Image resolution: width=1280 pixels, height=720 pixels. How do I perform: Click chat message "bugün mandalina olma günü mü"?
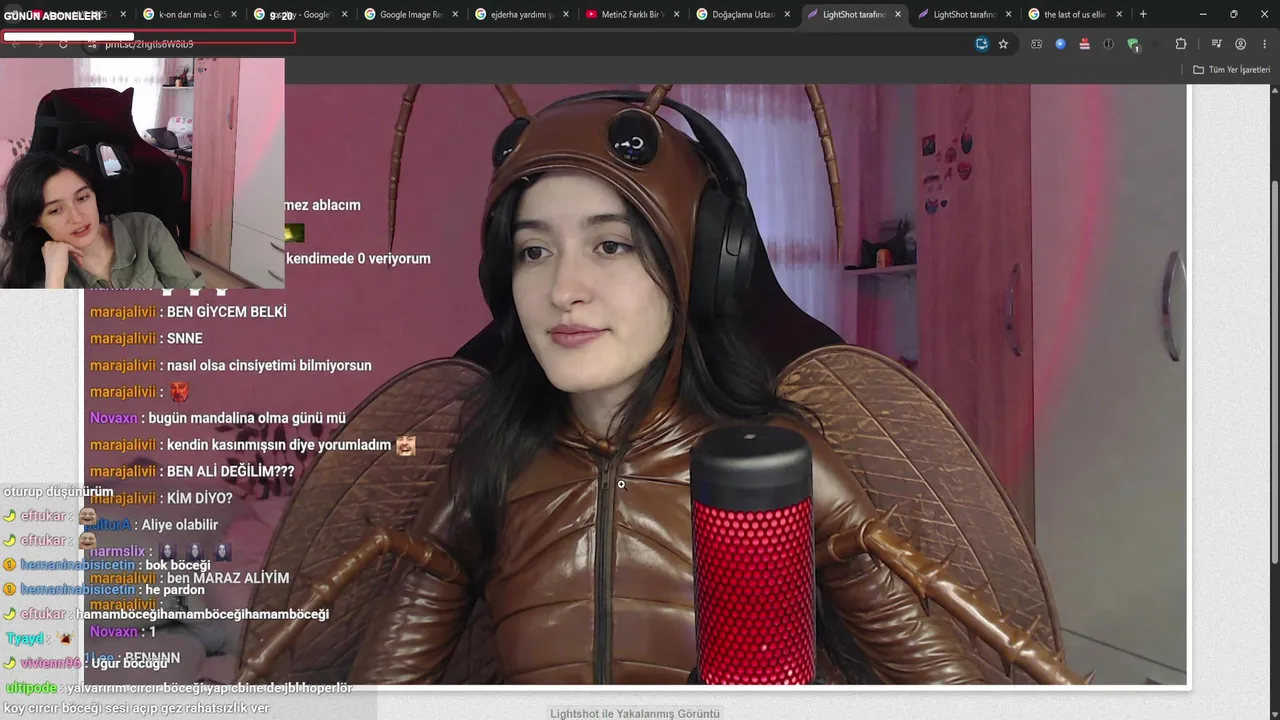coord(247,418)
